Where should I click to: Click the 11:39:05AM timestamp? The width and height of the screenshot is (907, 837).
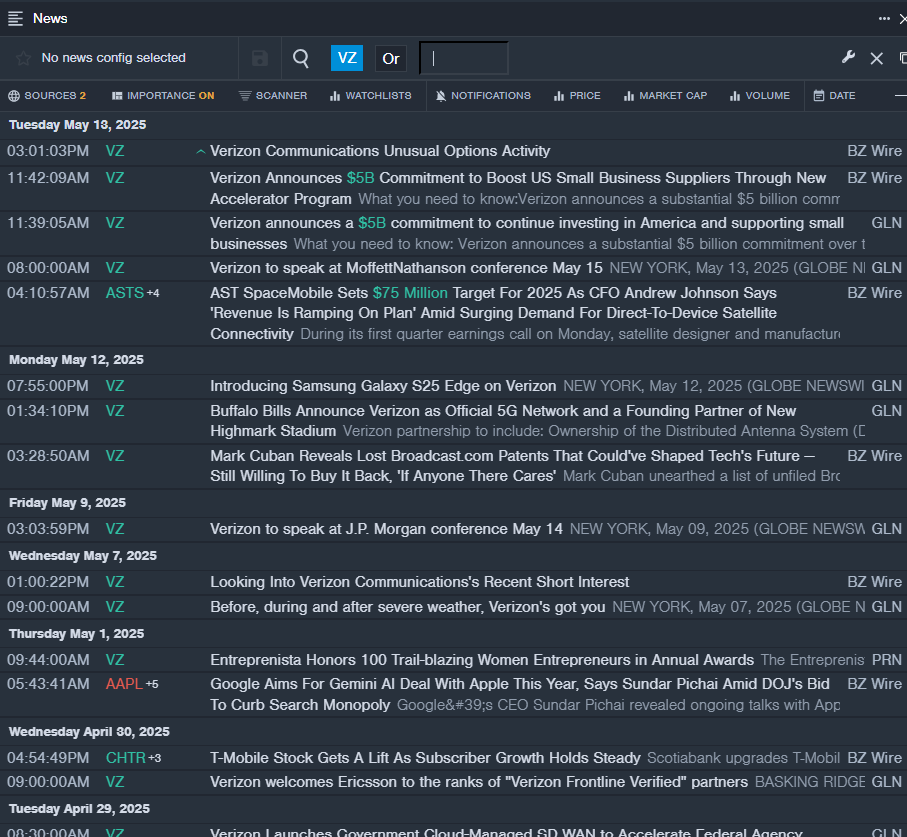(x=48, y=223)
